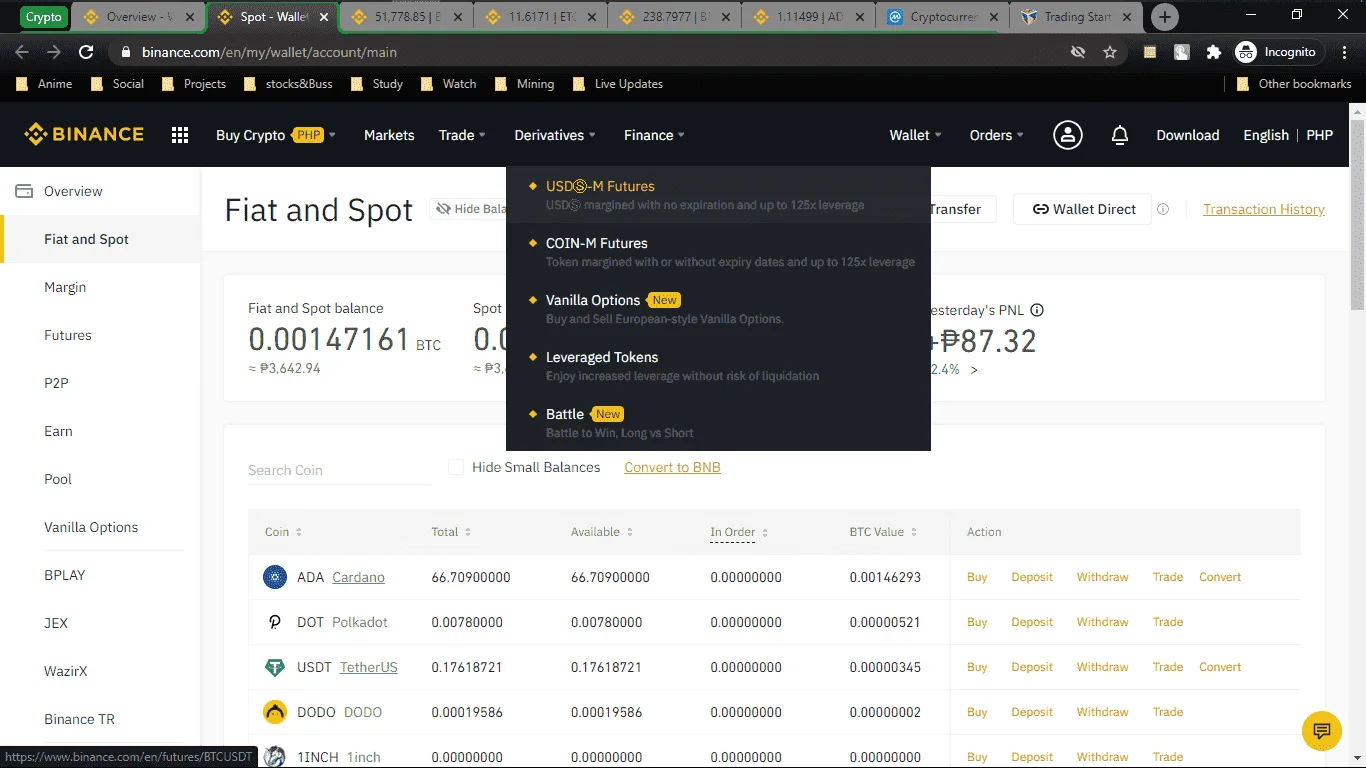Click Withdraw in the ADA row
Viewport: 1366px width, 768px height.
click(x=1102, y=577)
